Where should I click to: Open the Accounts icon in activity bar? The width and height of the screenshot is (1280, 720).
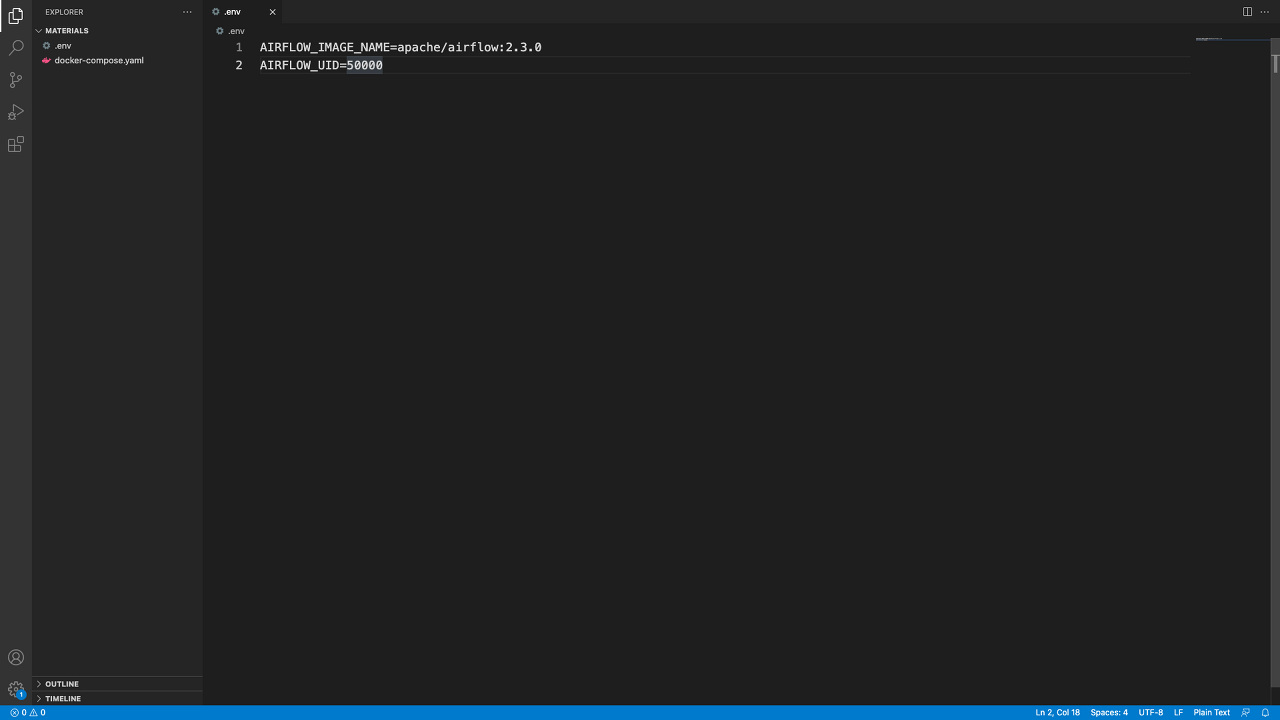click(x=16, y=657)
